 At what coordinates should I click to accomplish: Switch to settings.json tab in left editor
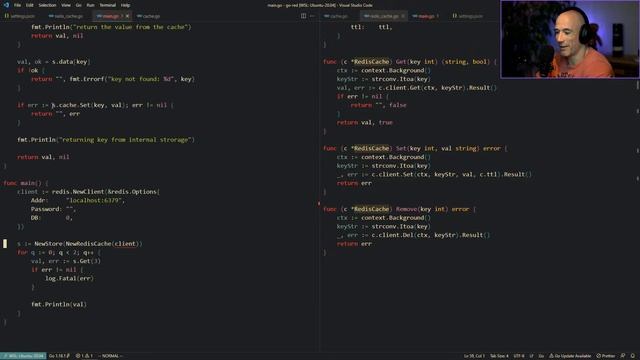pos(20,16)
